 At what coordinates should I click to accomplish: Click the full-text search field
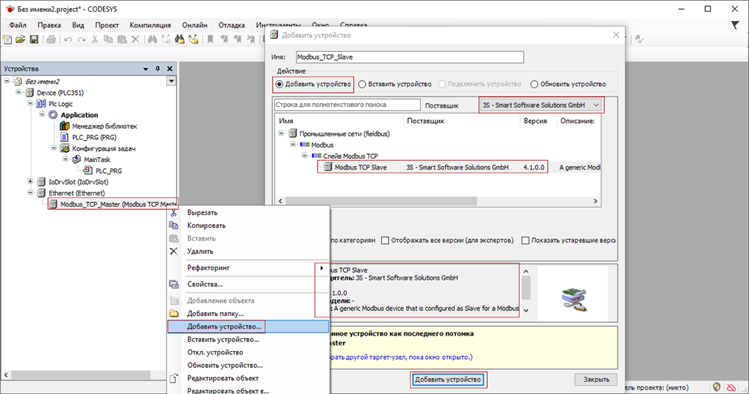(x=347, y=105)
